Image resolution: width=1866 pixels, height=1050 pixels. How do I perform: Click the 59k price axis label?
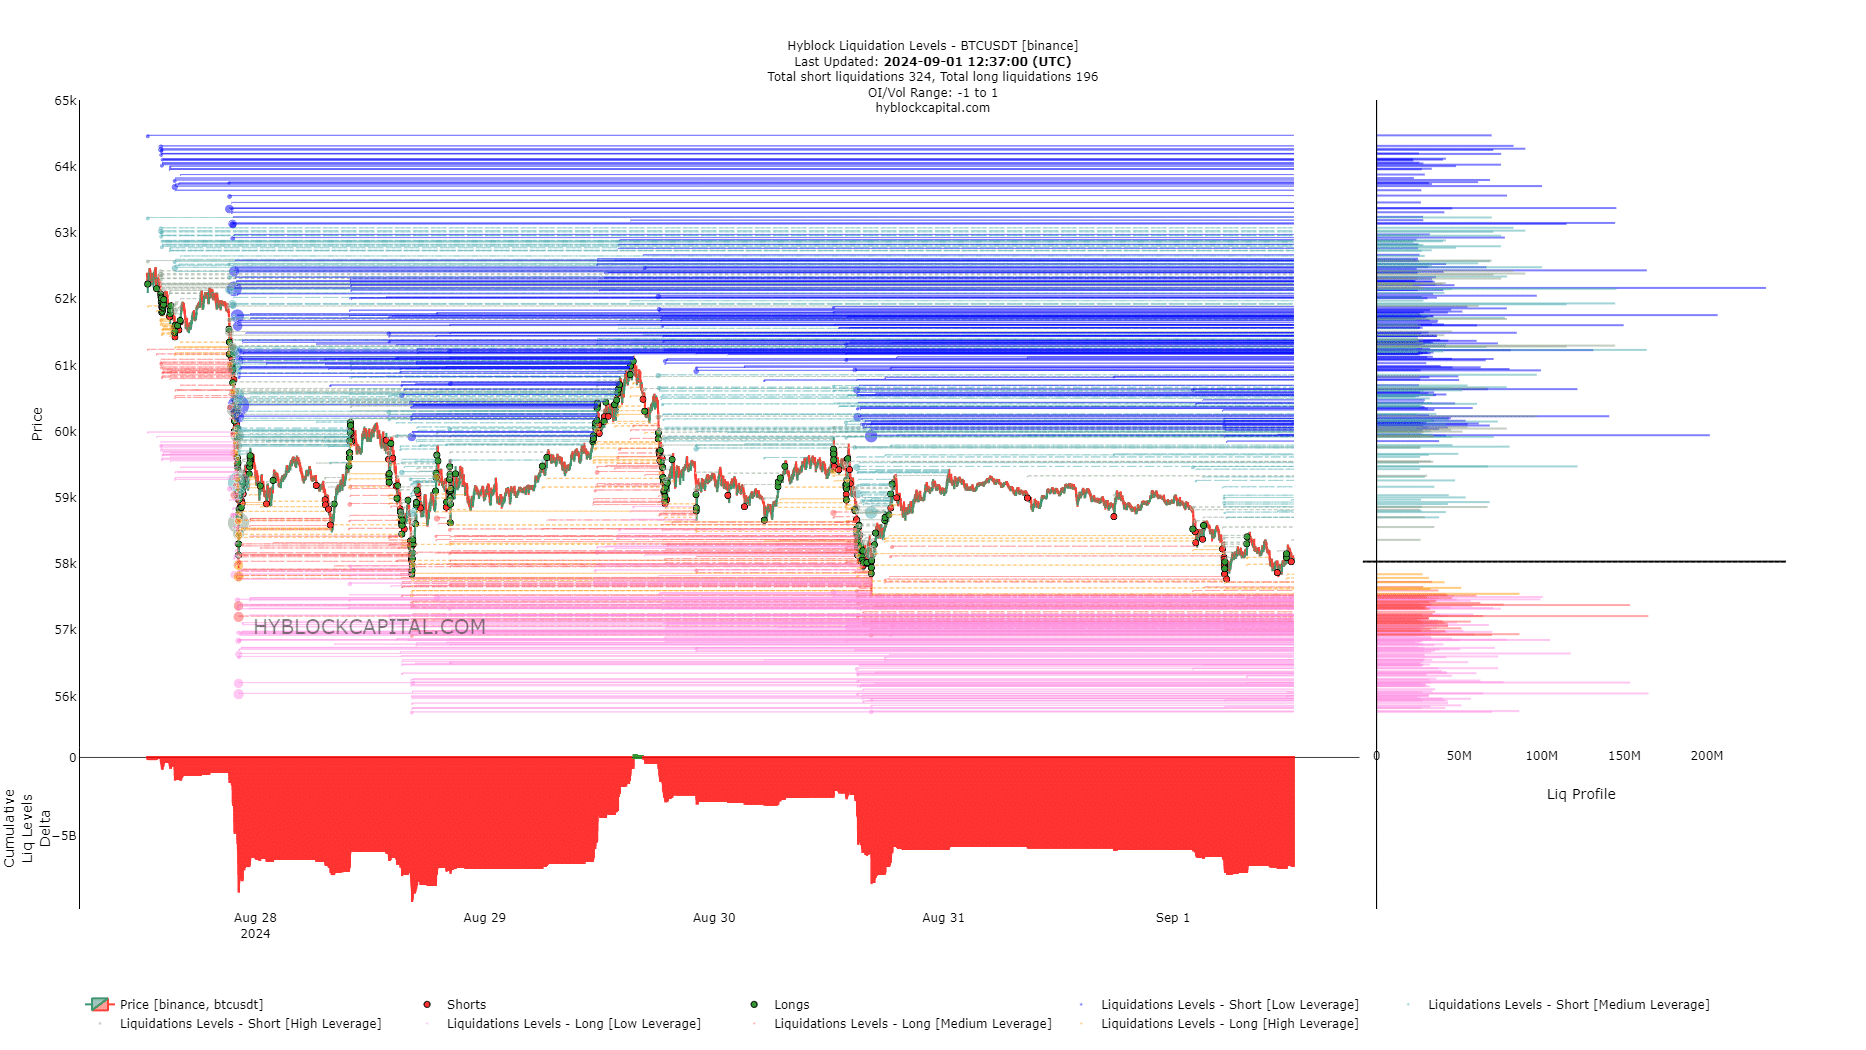65,498
